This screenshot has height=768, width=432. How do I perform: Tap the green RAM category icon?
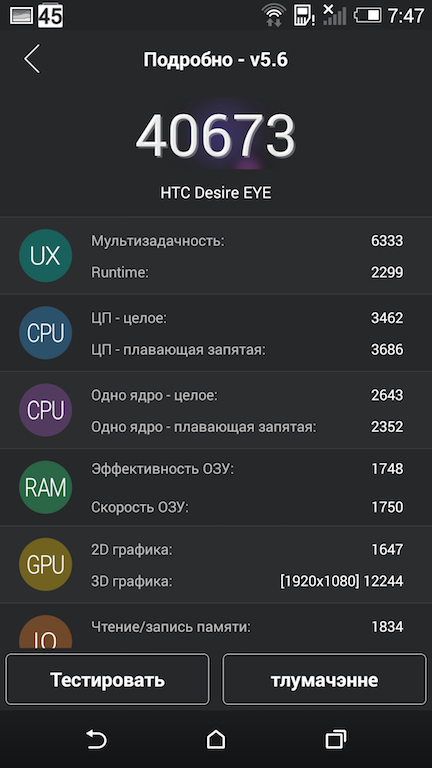coord(46,487)
